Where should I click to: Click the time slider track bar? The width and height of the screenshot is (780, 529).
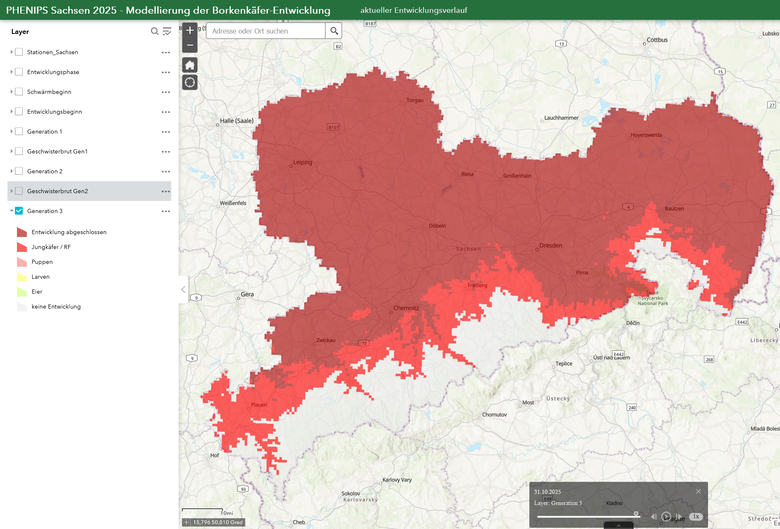pyautogui.click(x=588, y=517)
